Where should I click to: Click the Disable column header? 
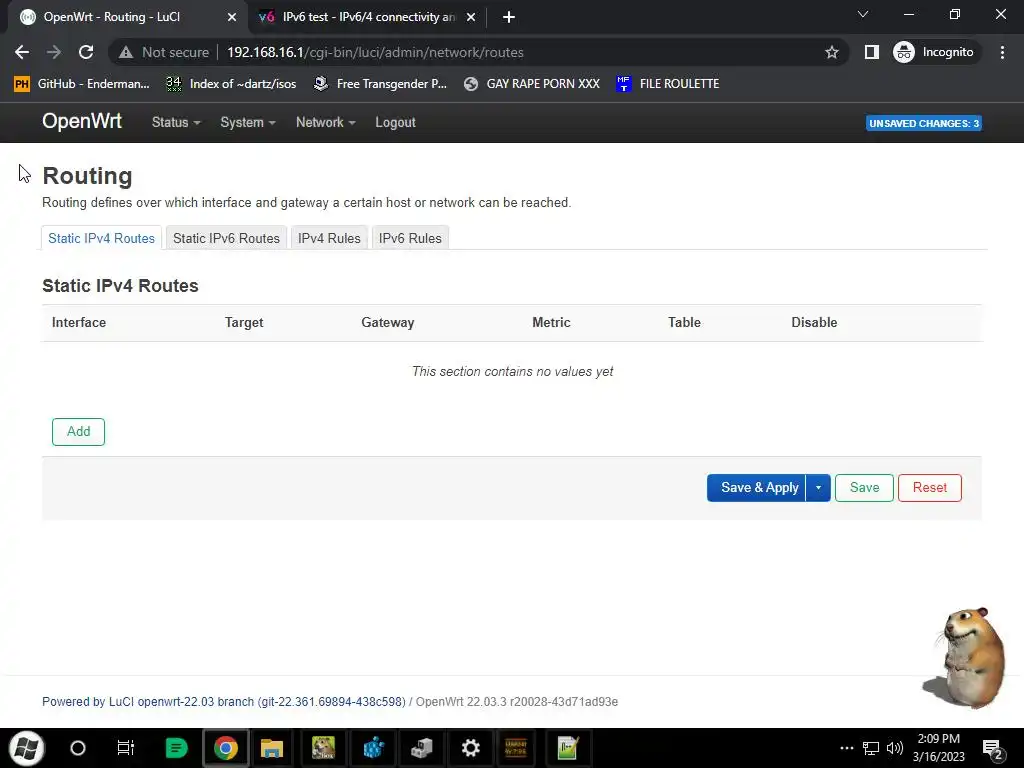(x=814, y=323)
